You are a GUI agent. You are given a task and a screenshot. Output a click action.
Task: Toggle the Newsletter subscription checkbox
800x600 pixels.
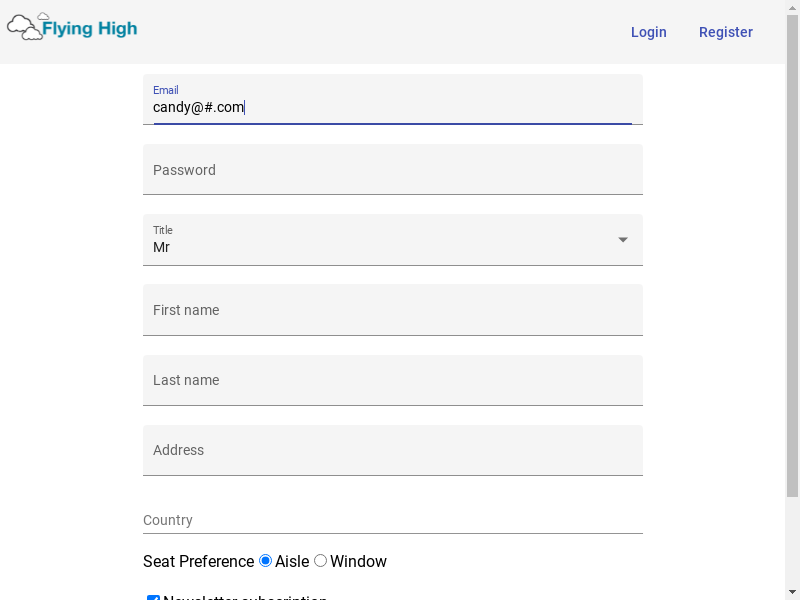(153, 597)
